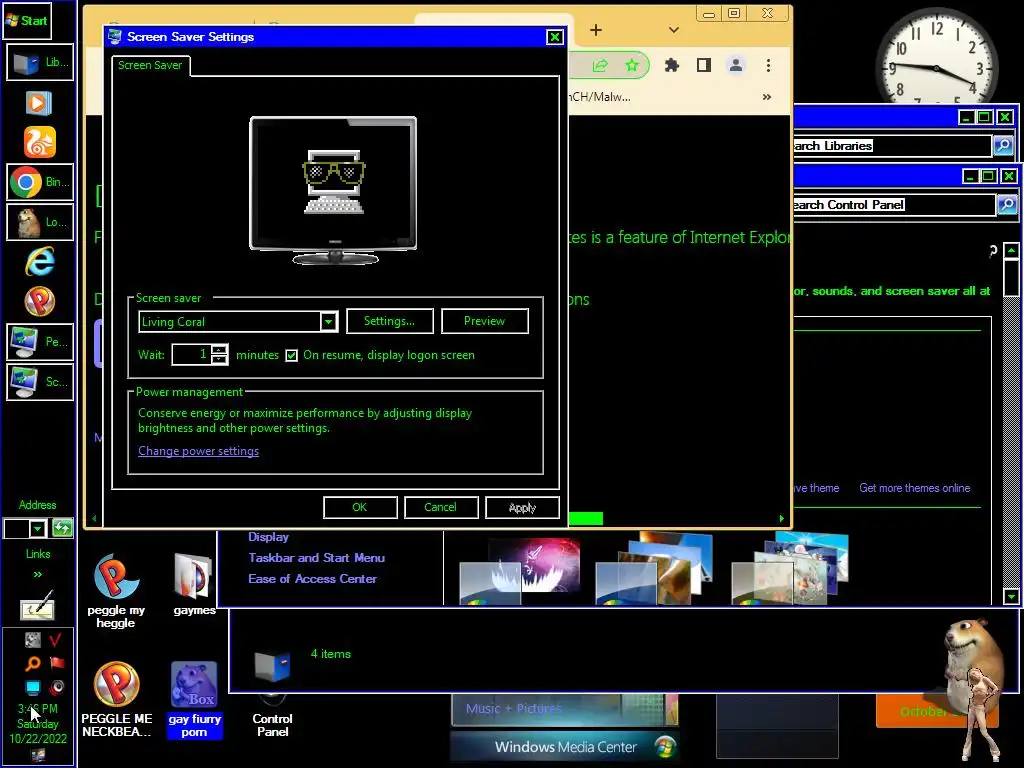Click the Apply button
The height and width of the screenshot is (768, 1024).
[x=522, y=507]
